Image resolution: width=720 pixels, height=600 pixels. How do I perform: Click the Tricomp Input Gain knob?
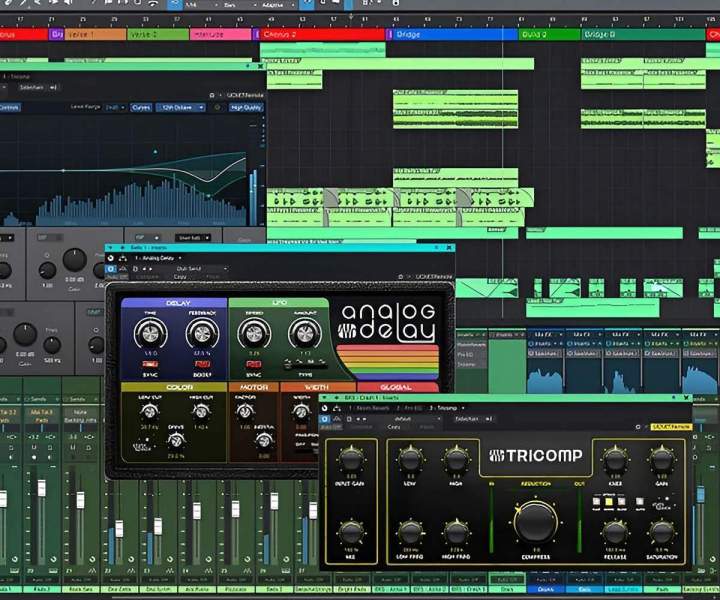(351, 460)
